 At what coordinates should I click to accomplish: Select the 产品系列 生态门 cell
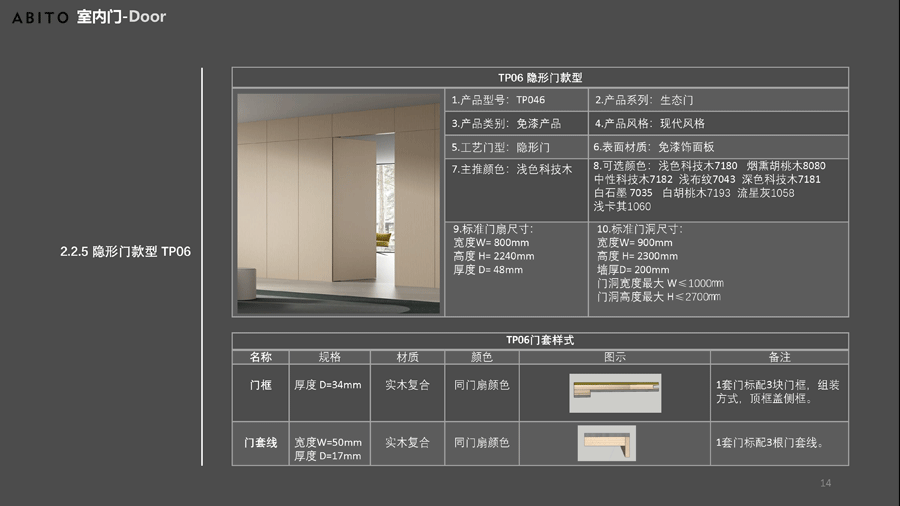(718, 100)
